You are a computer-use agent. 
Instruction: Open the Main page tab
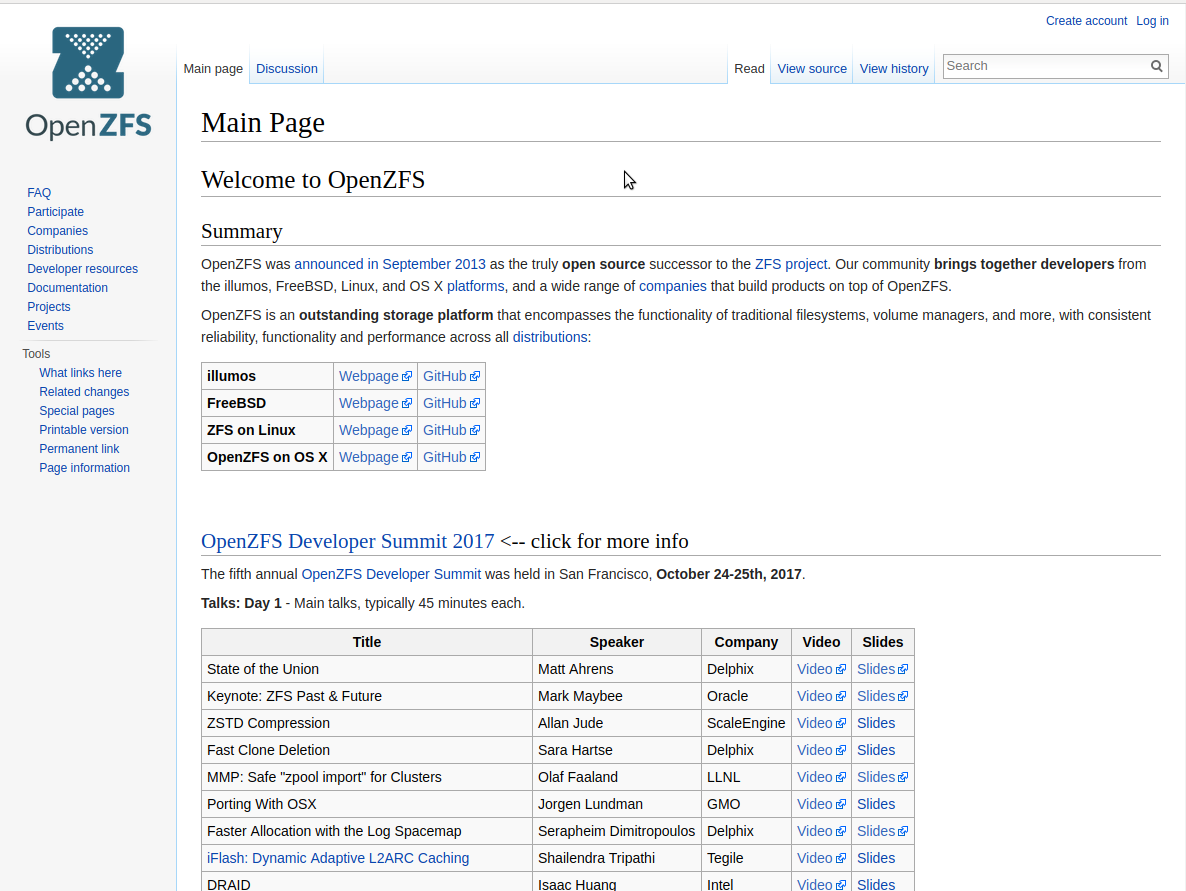coord(213,68)
